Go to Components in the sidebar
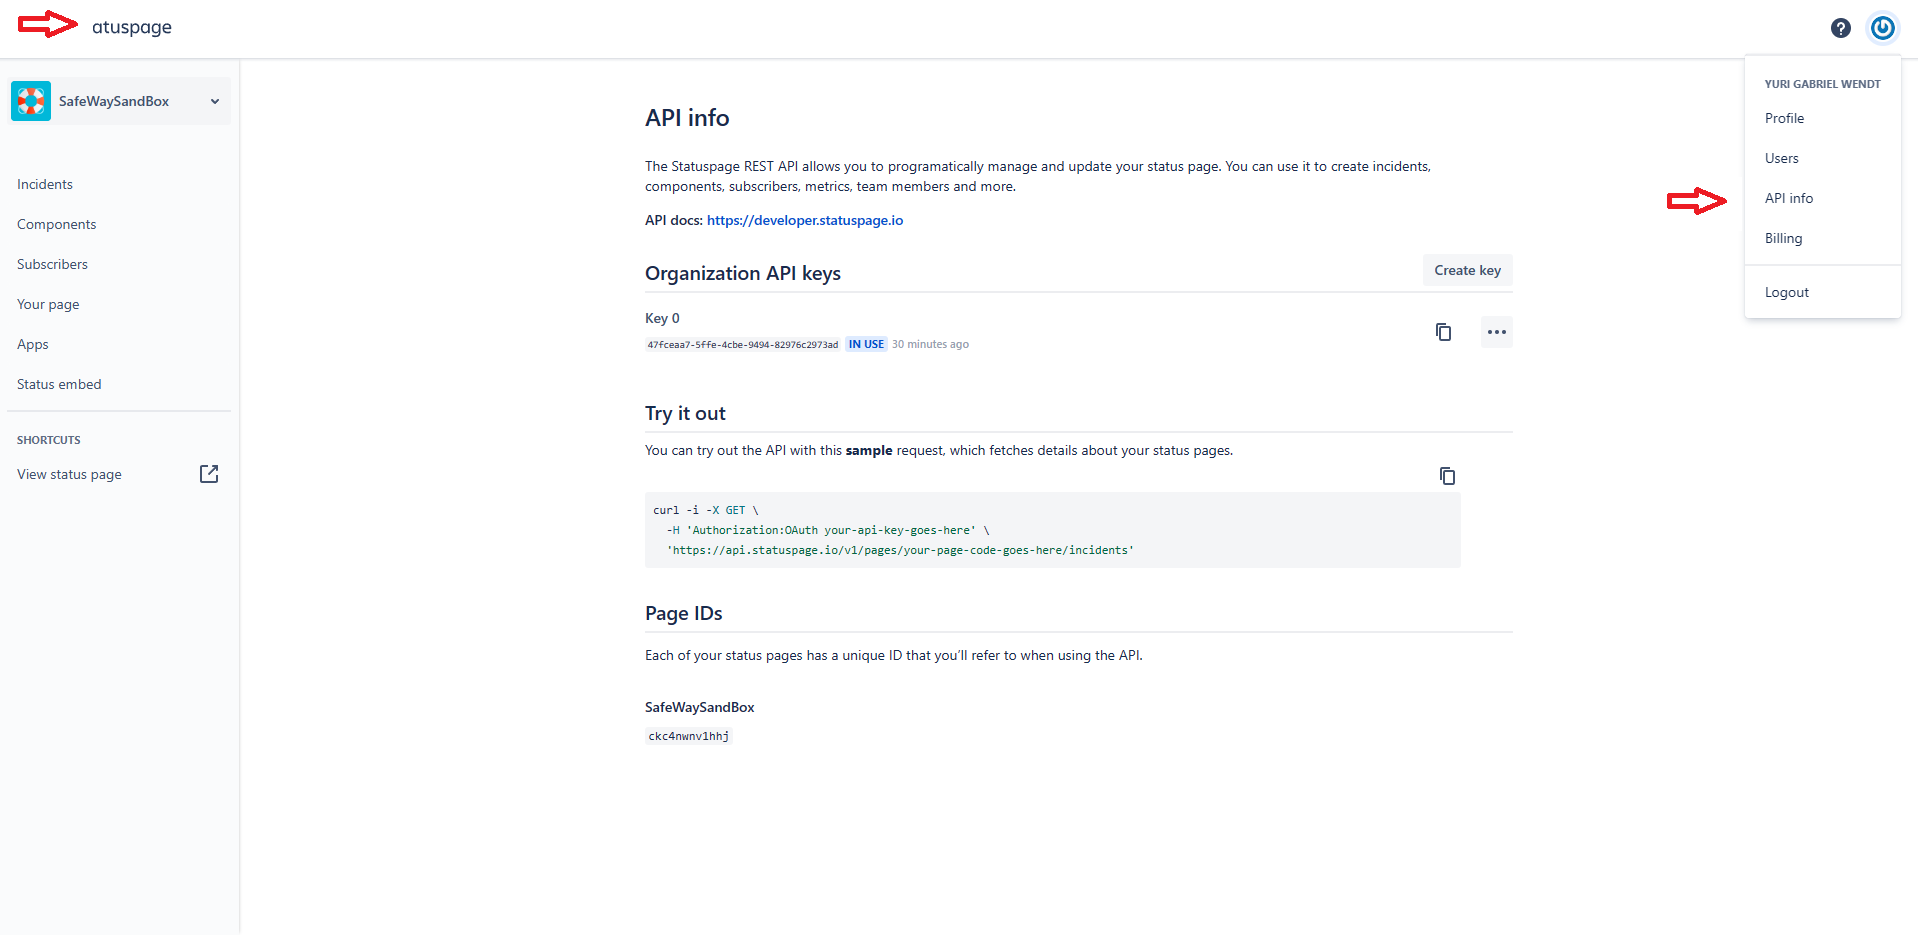1918x935 pixels. (x=57, y=224)
